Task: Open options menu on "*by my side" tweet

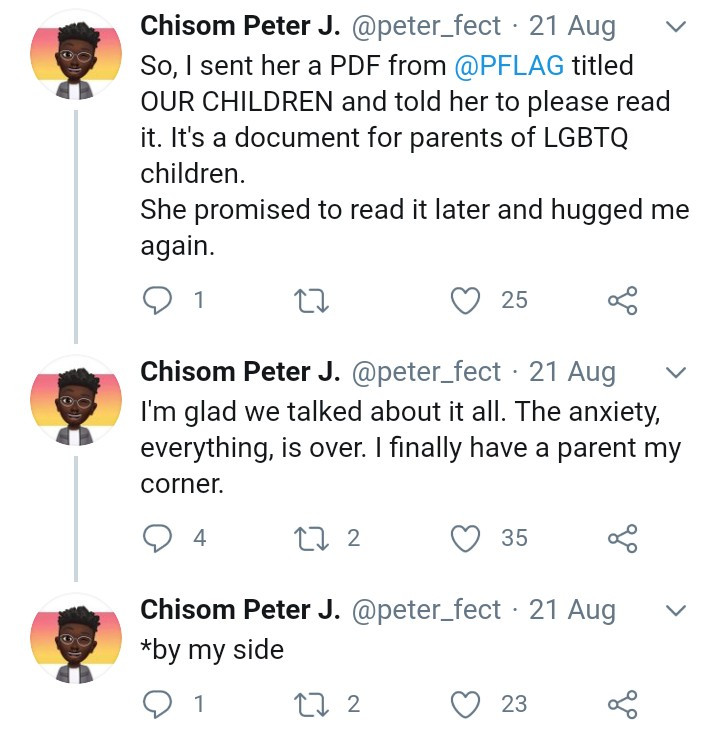Action: pos(675,610)
